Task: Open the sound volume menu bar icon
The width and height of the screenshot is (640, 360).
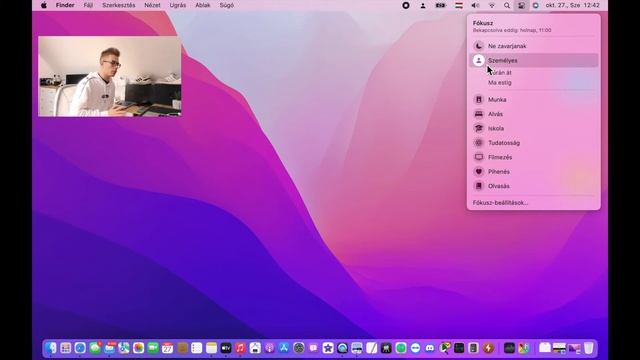Action: pos(475,5)
